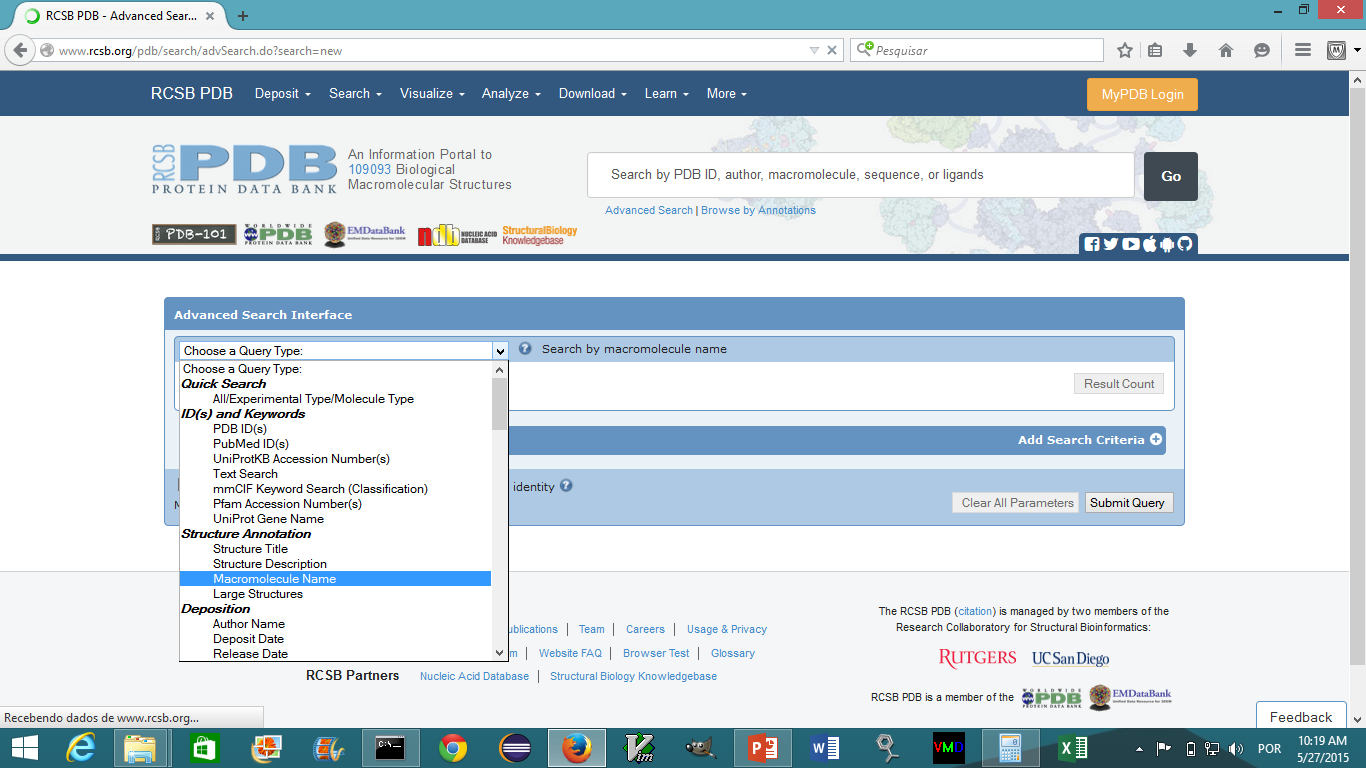Click the RCSB PDB Protein Data Bank logo
Viewport: 1366px width, 768px height.
[x=245, y=169]
